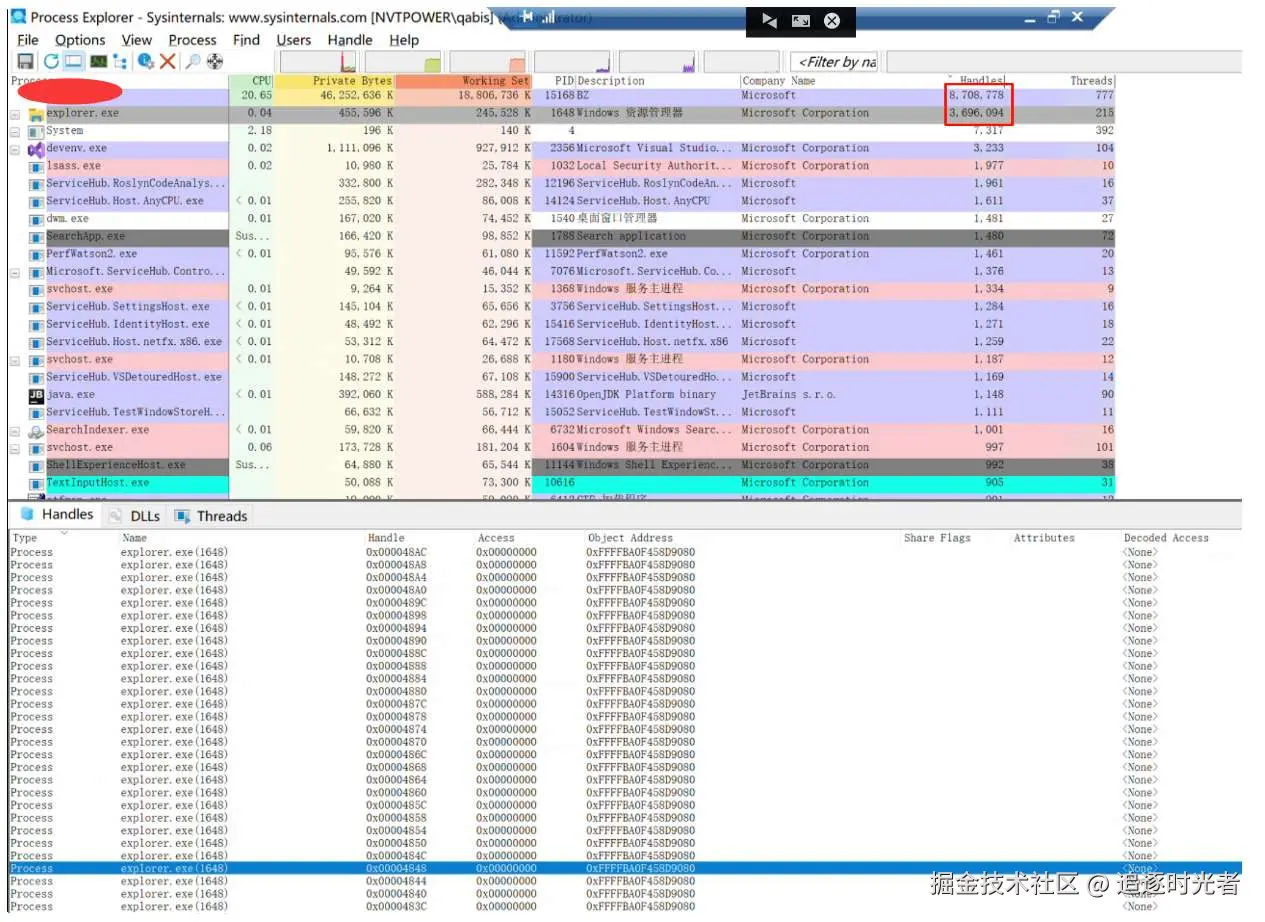Image resolution: width=1265 pixels, height=922 pixels.
Task: Sort by the CPU column header
Action: point(252,81)
